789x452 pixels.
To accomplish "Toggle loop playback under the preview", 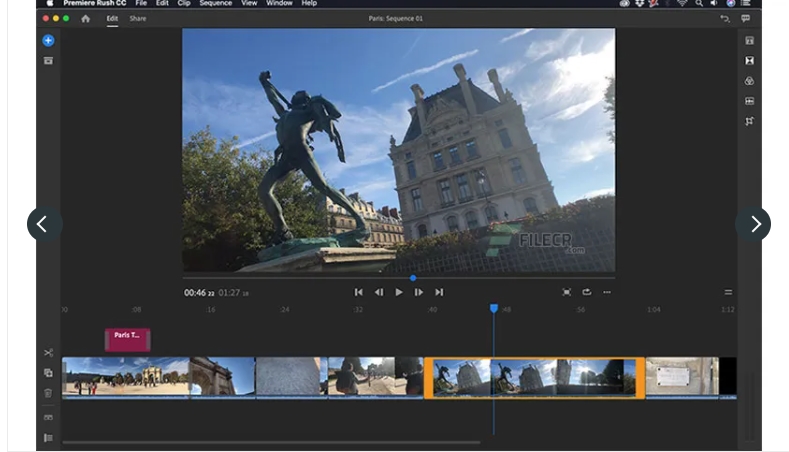I will click(x=587, y=292).
